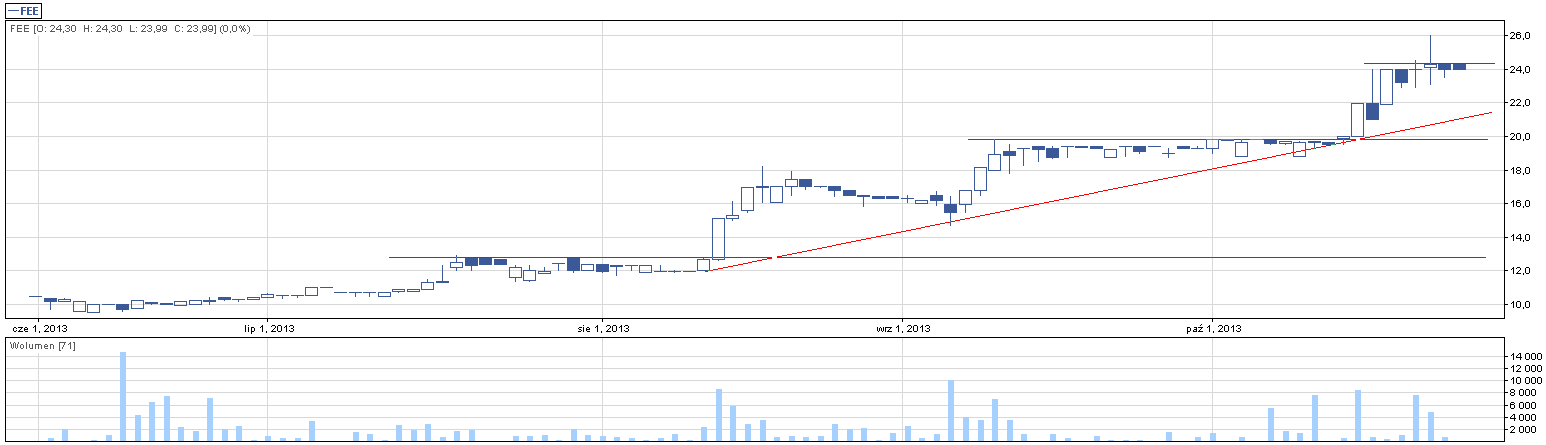Click the tallest volume bar reaching 14 000
The image size is (1546, 445).
pos(123,396)
